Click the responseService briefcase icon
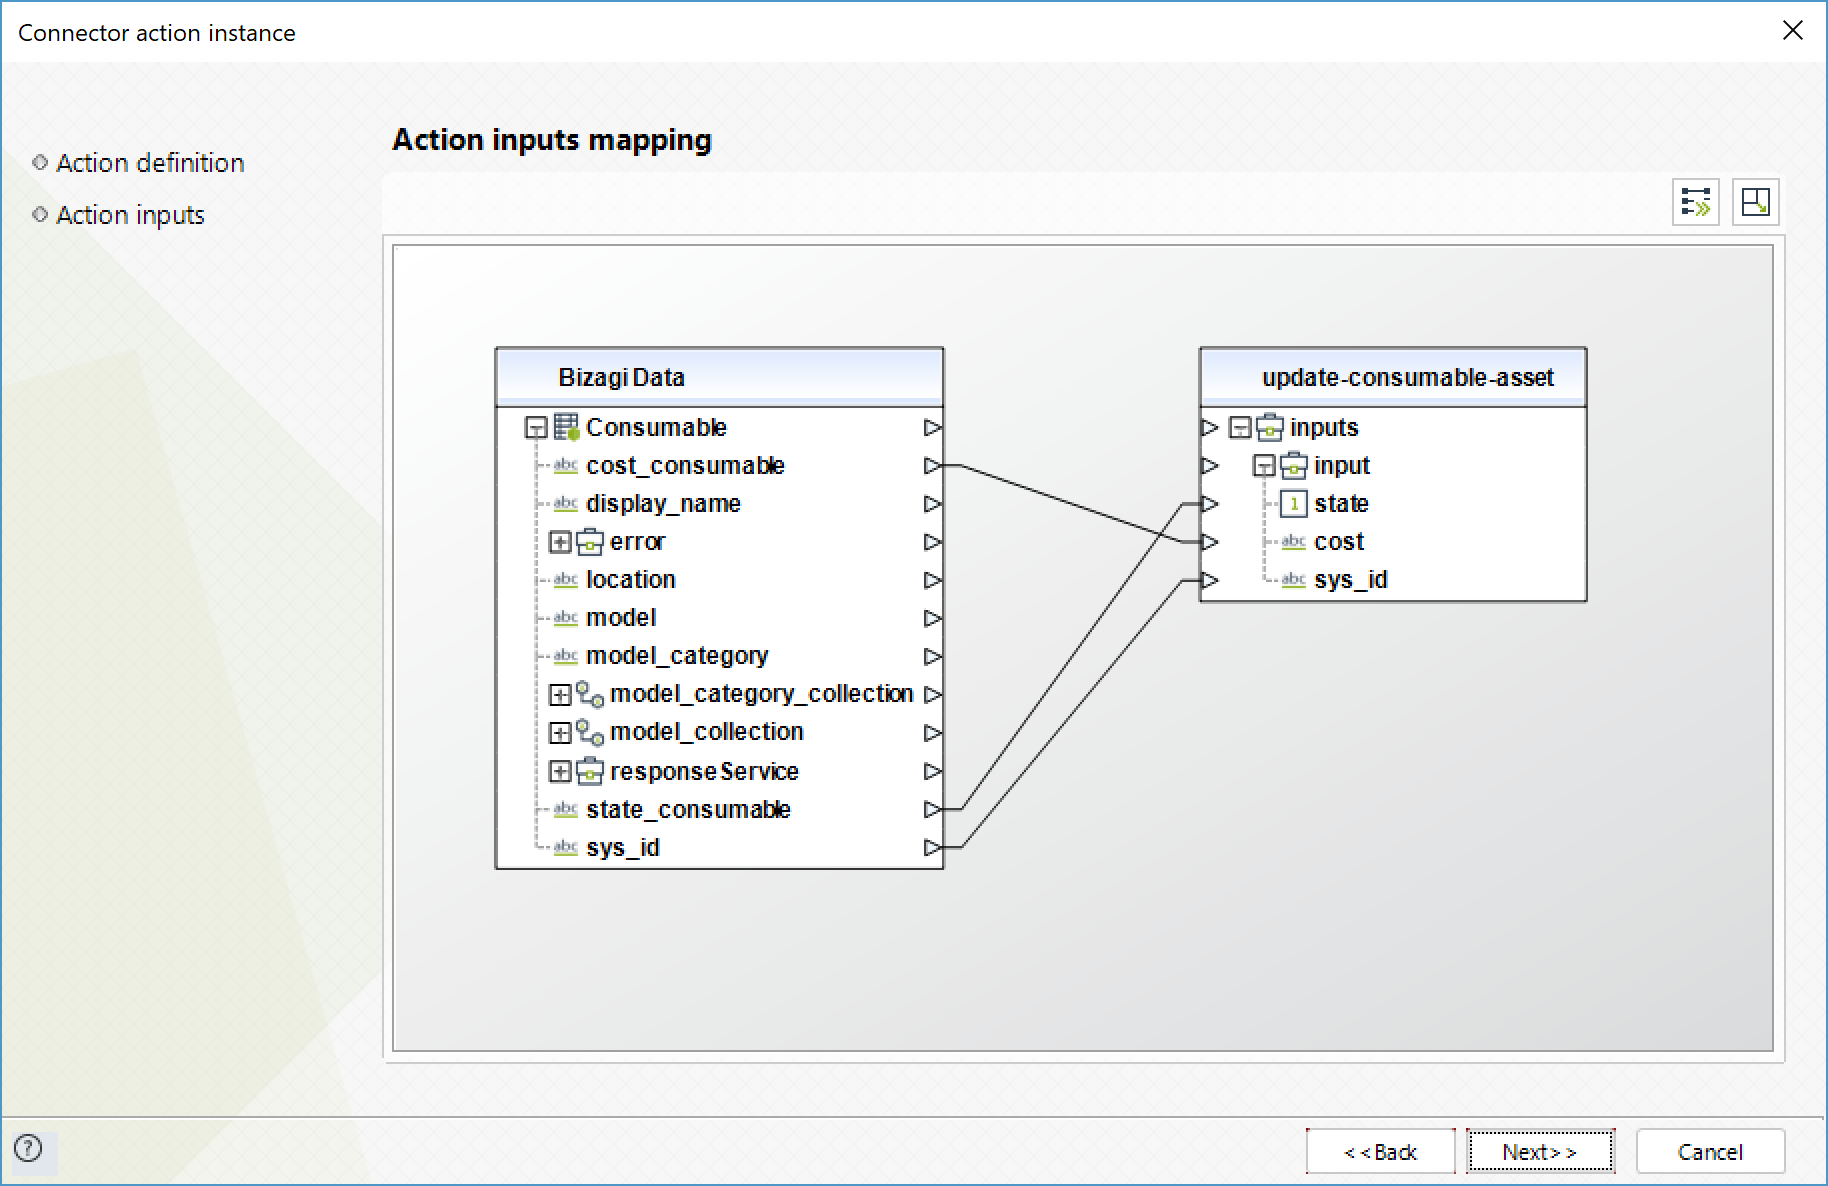Viewport: 1828px width, 1186px height. 590,771
